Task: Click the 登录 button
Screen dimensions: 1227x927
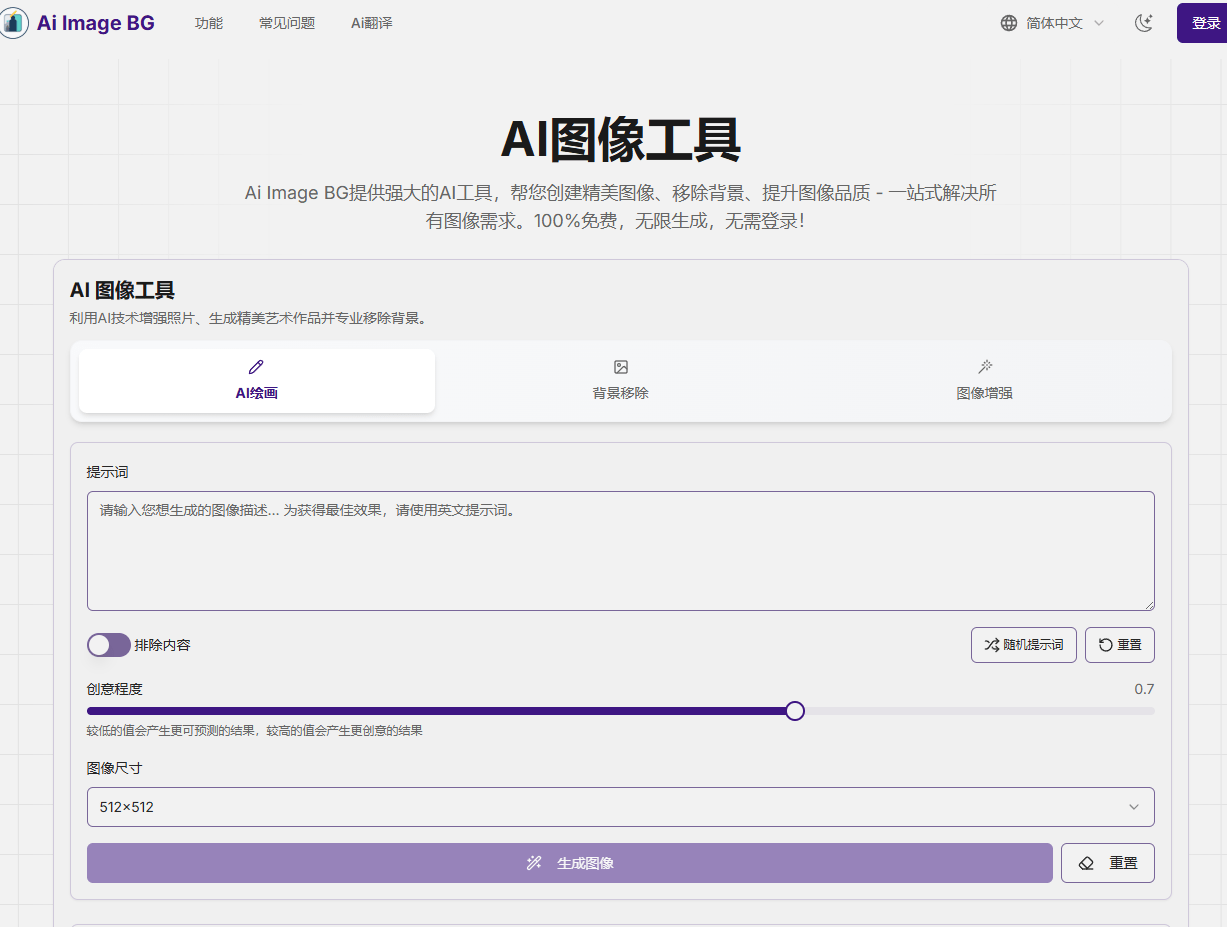Action: pos(1205,22)
